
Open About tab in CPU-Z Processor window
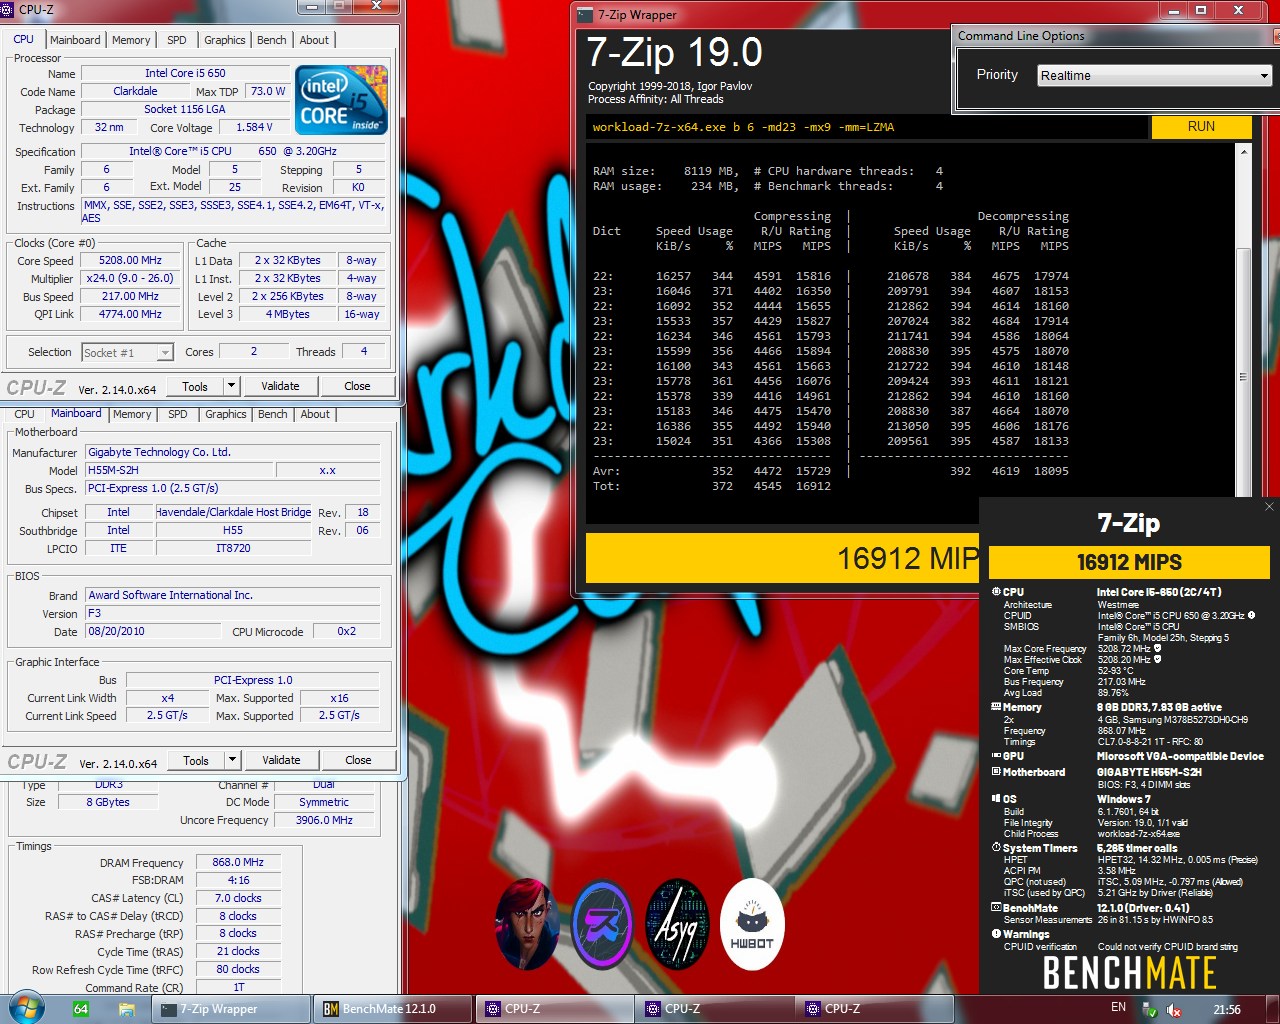coord(314,40)
